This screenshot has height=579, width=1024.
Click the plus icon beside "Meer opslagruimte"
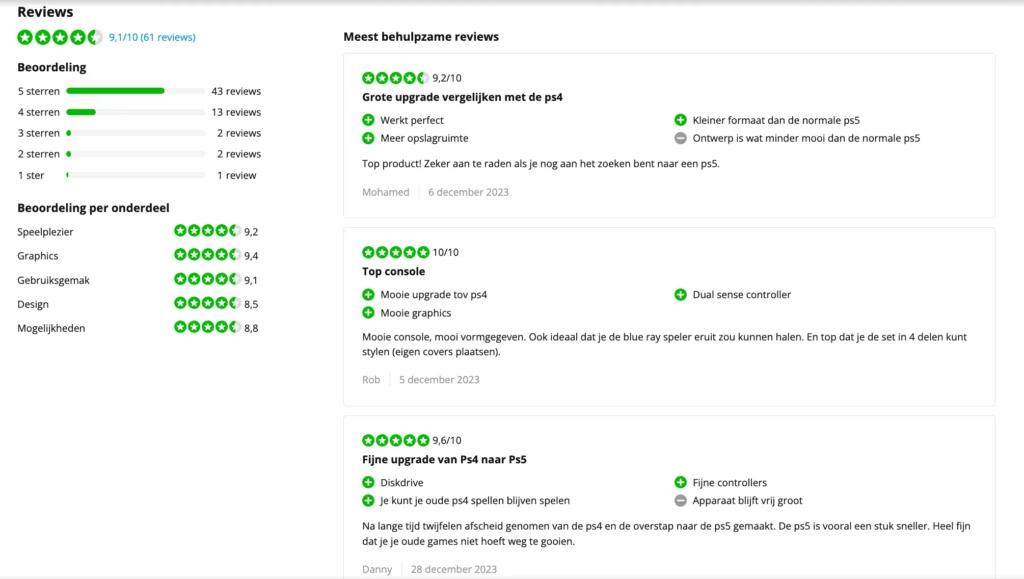369,138
